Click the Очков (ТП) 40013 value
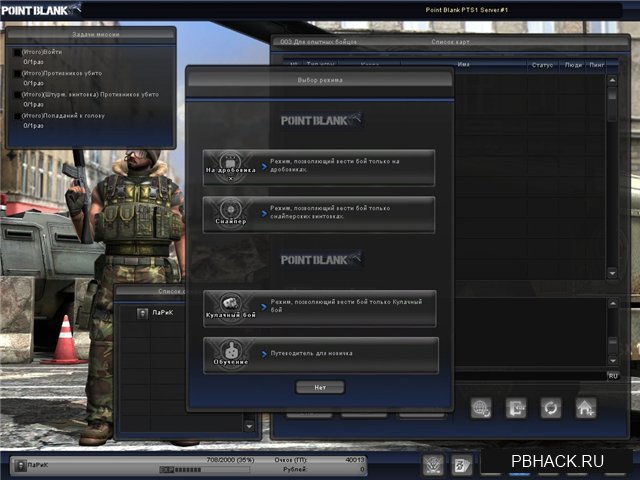 pos(354,460)
